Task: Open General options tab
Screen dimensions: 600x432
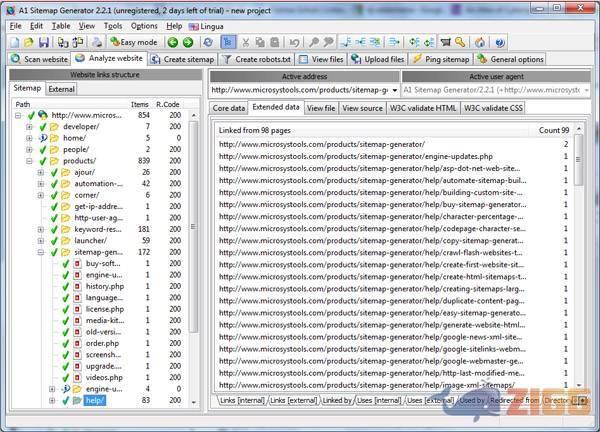Action: [x=510, y=59]
